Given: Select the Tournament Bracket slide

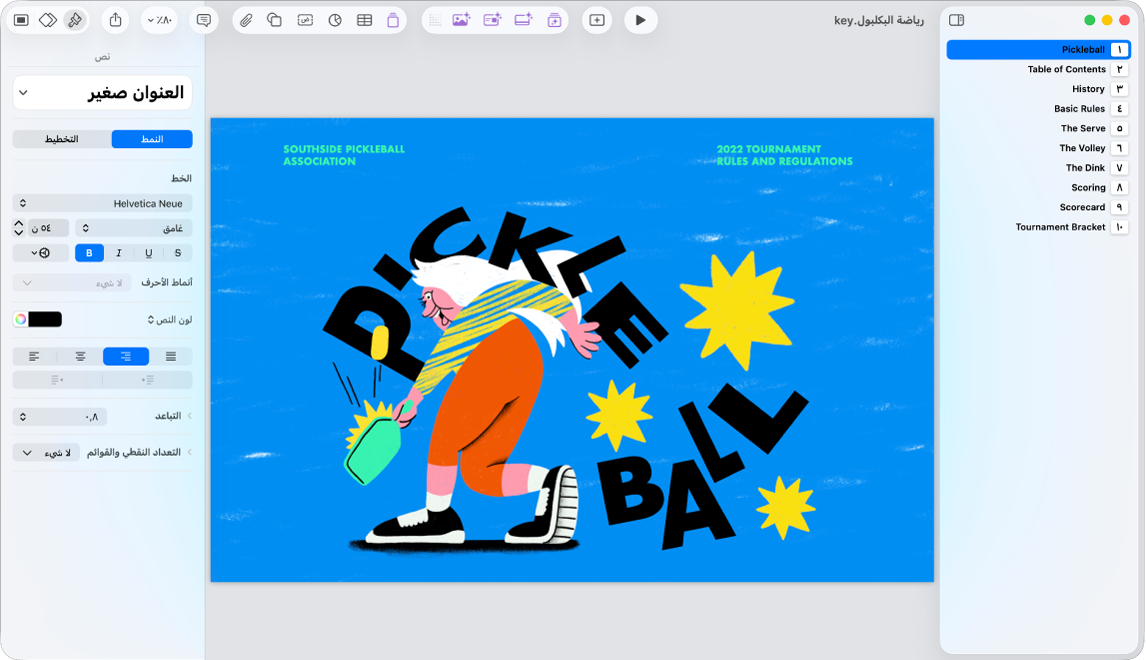Looking at the screenshot, I should tap(1039, 227).
